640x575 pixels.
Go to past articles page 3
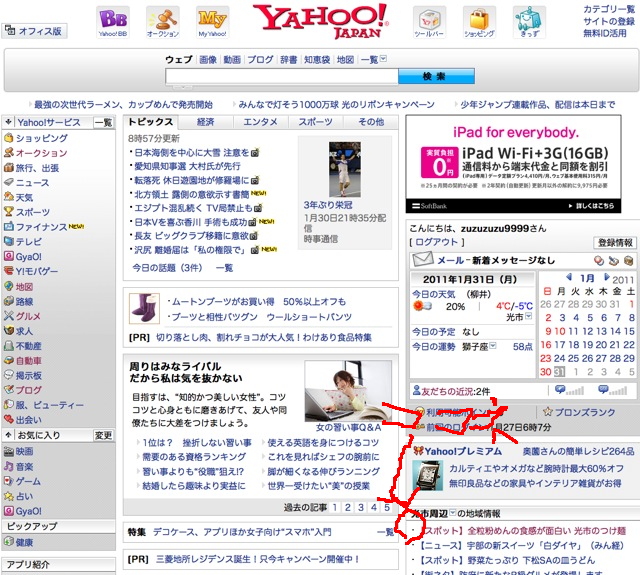pos(361,507)
